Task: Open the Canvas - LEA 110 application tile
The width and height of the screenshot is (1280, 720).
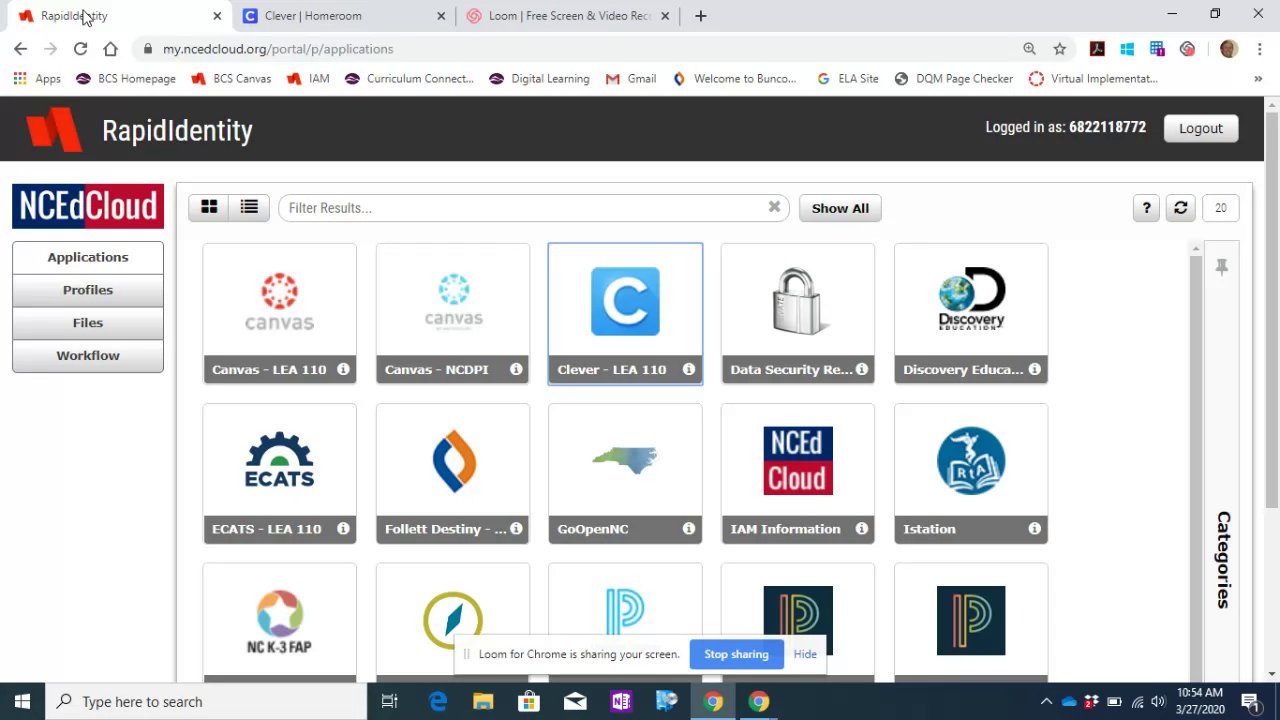Action: 279,313
